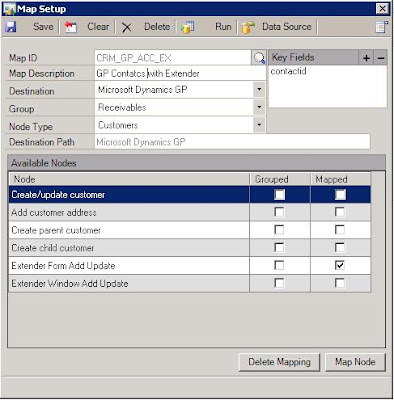394x400 pixels.
Task: Click the Destination Path field
Action: pos(232,142)
